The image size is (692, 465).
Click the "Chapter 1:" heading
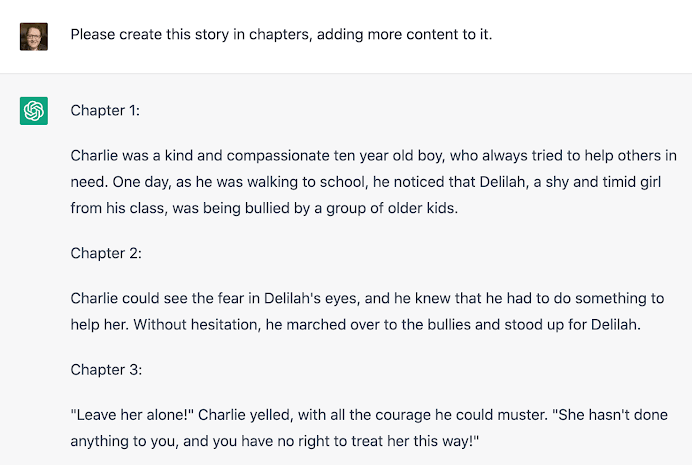click(x=105, y=110)
